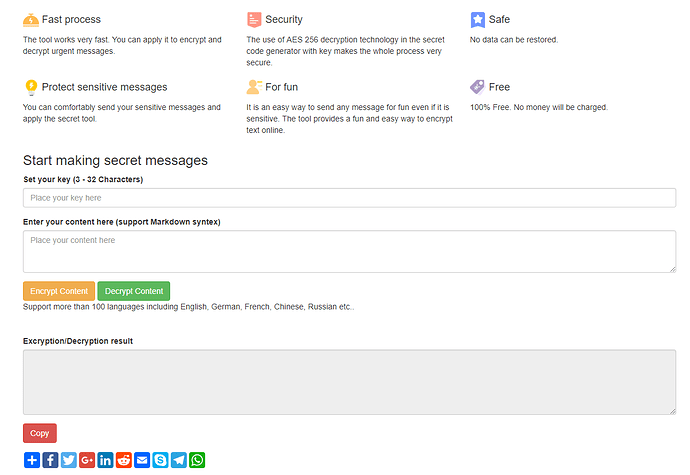This screenshot has width=690, height=475.
Task: Share the page on Twitter
Action: click(x=69, y=460)
